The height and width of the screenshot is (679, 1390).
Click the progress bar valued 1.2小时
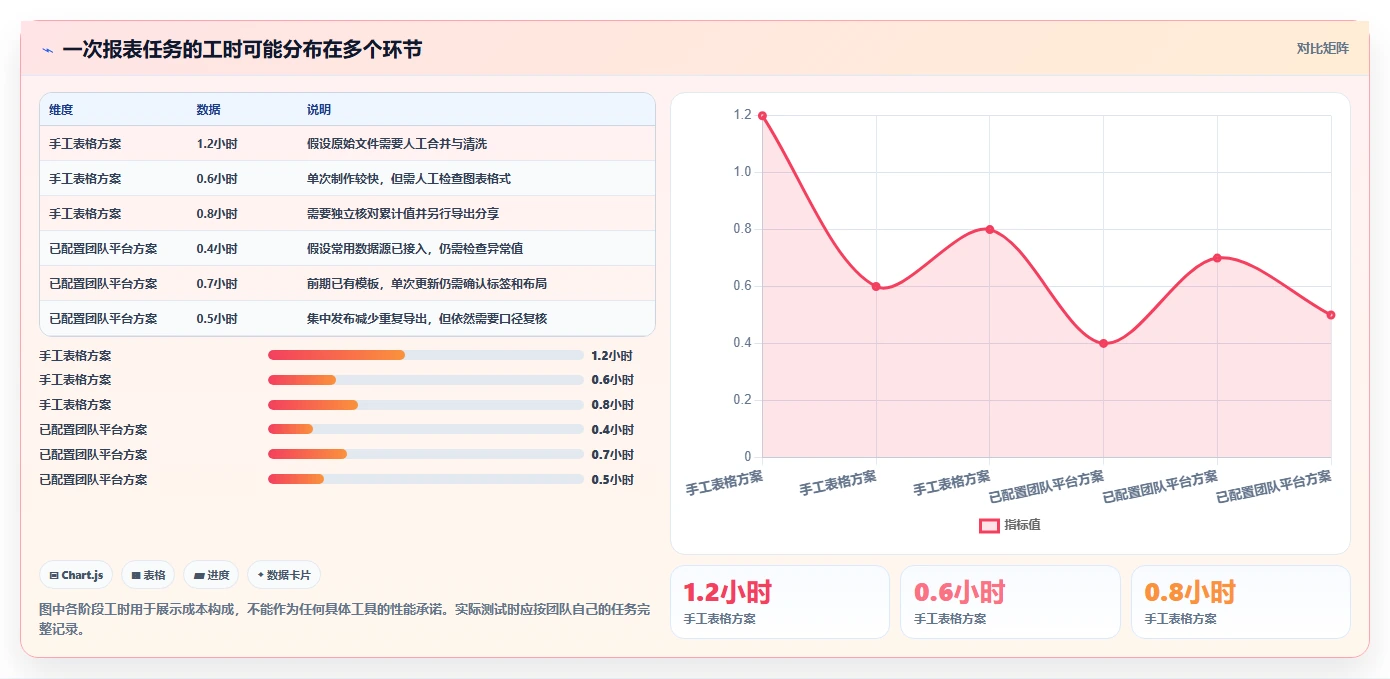coord(426,355)
